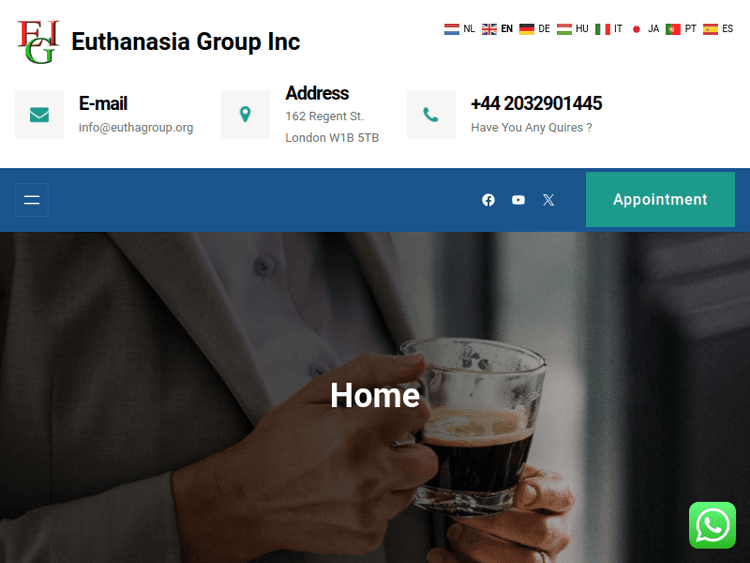Switch language to NL Dutch
750x563 pixels.
[459, 29]
